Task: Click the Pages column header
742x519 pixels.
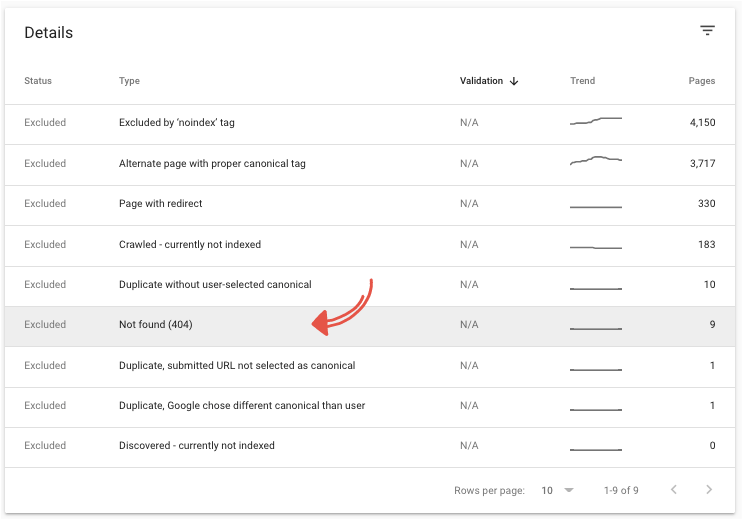Action: [701, 81]
